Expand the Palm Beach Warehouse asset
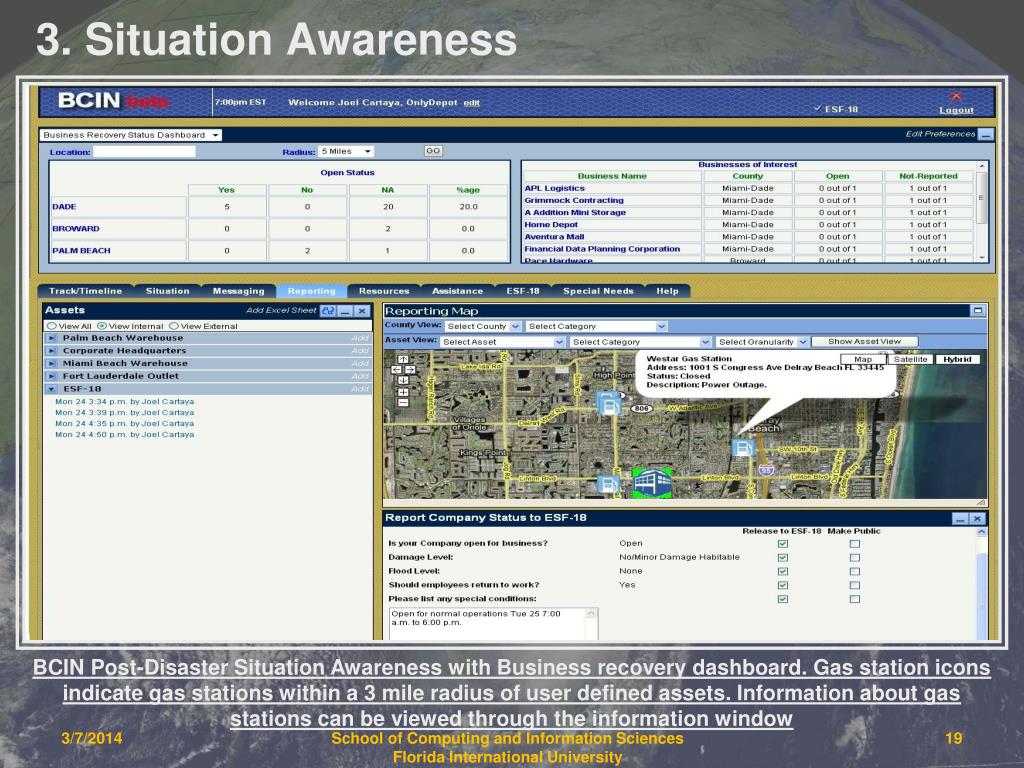 (52, 338)
